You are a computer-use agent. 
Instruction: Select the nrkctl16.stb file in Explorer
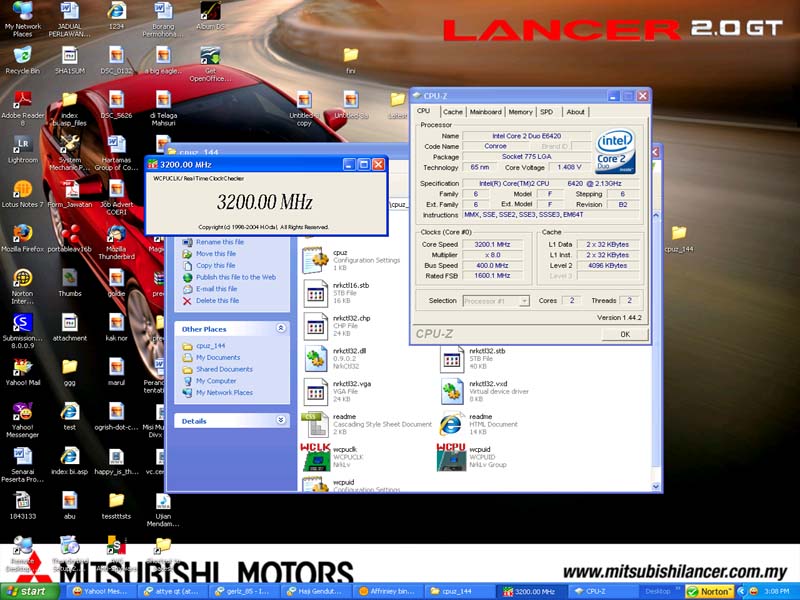click(x=337, y=293)
